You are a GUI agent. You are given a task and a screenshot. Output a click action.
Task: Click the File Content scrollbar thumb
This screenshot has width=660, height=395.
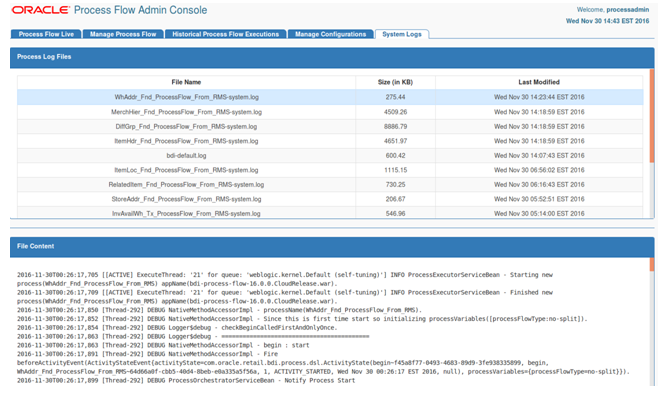click(652, 264)
